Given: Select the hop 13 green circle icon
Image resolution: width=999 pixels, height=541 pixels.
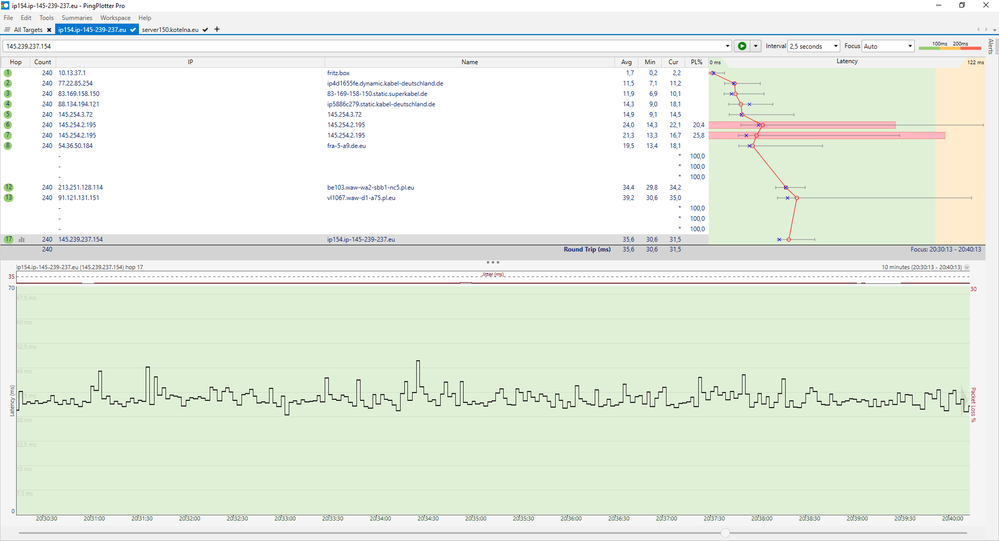Looking at the screenshot, I should pyautogui.click(x=8, y=198).
